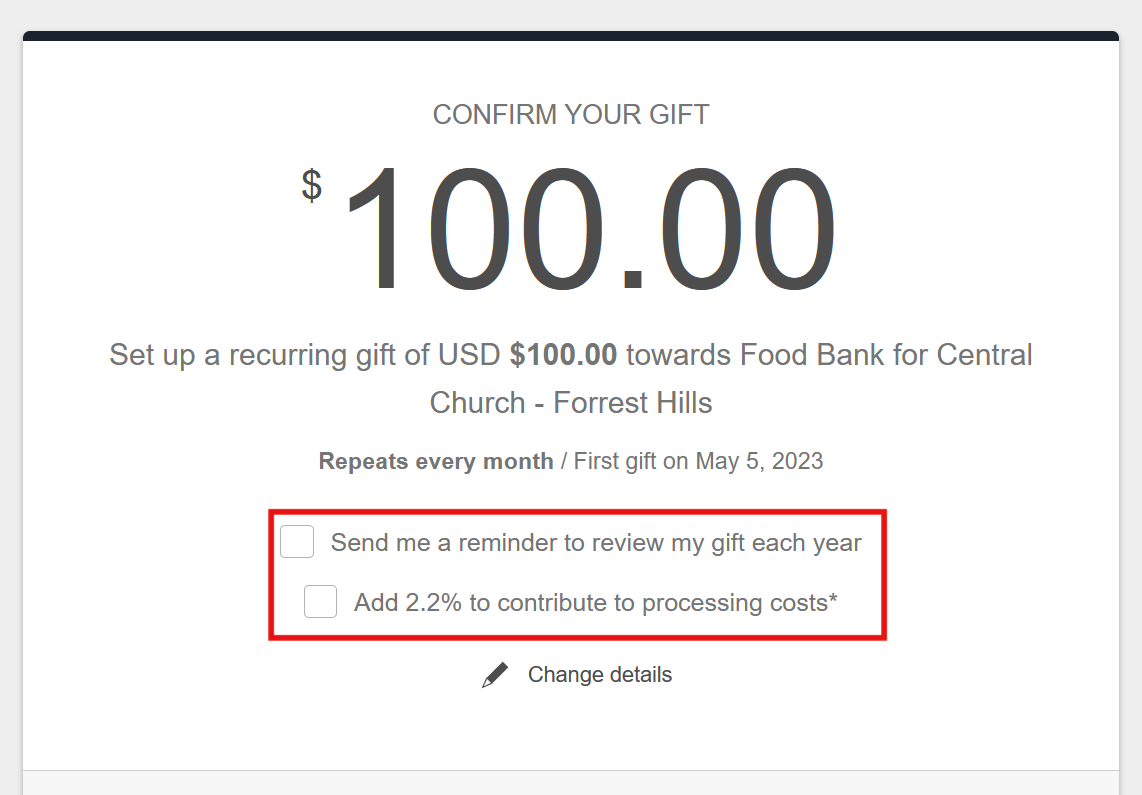Click the dark bar above the card
This screenshot has height=795, width=1142.
coord(571,35)
